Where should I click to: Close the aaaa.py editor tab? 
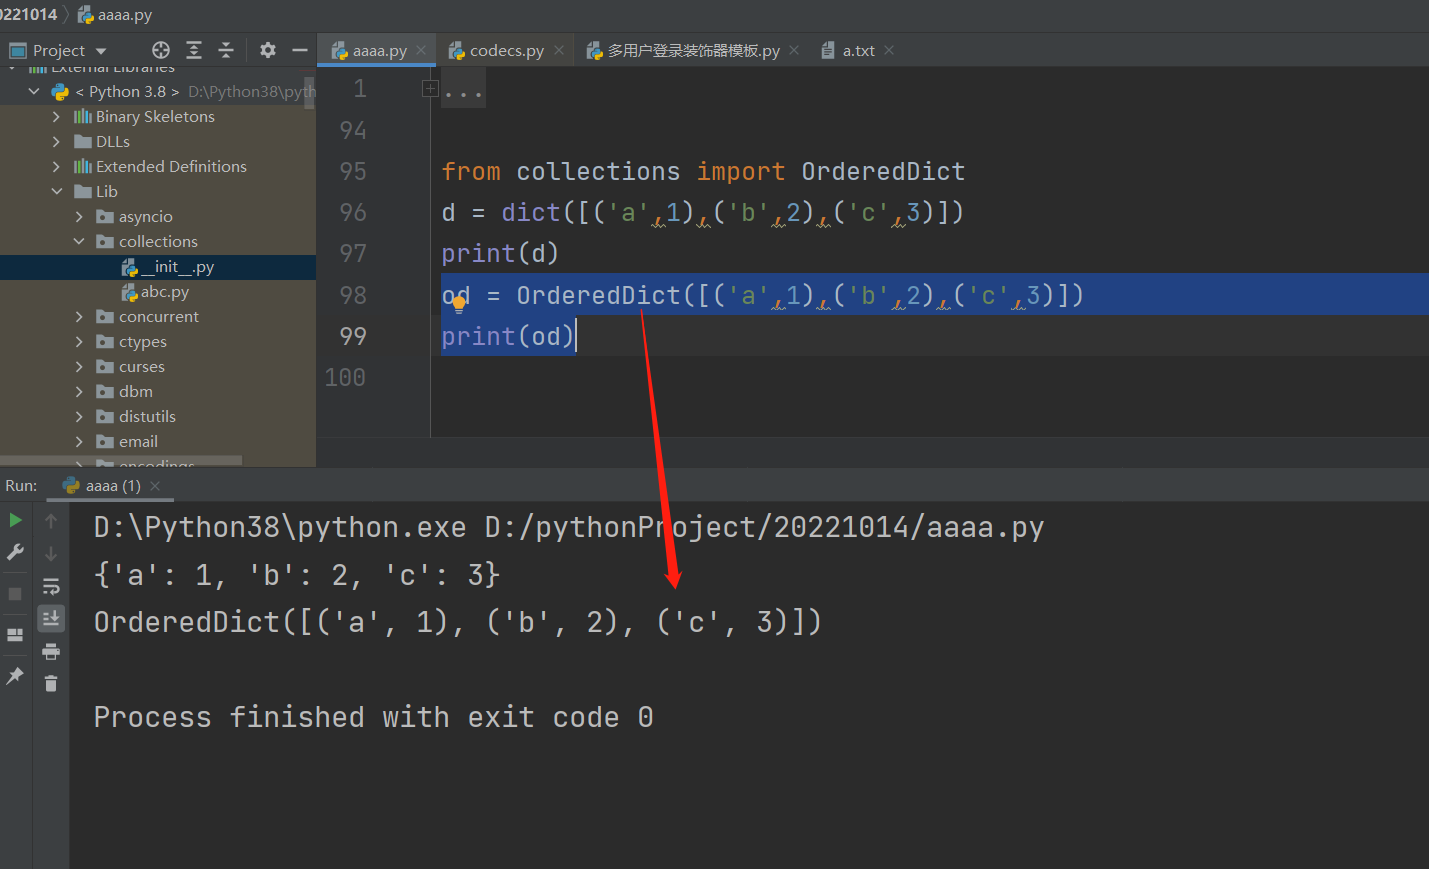(421, 50)
